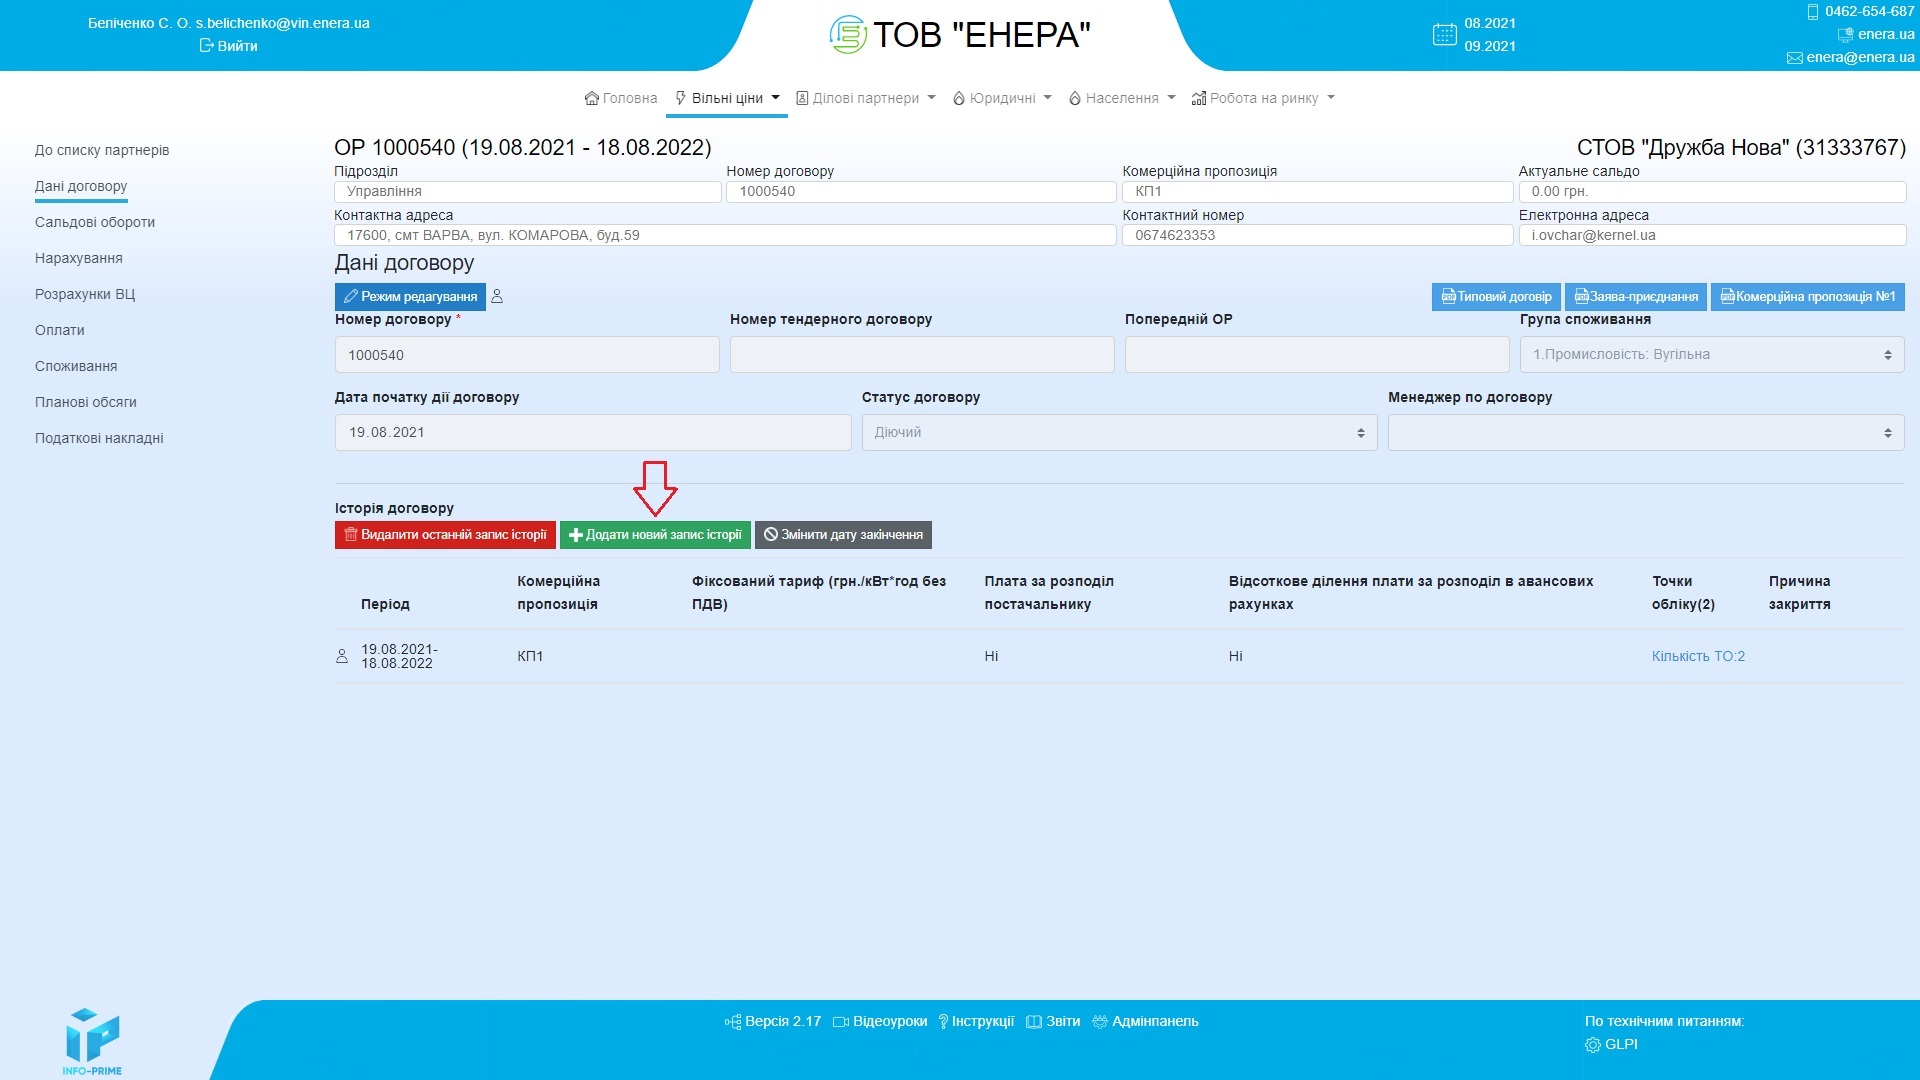Open Кількість ТО:2 link

pyautogui.click(x=1698, y=656)
